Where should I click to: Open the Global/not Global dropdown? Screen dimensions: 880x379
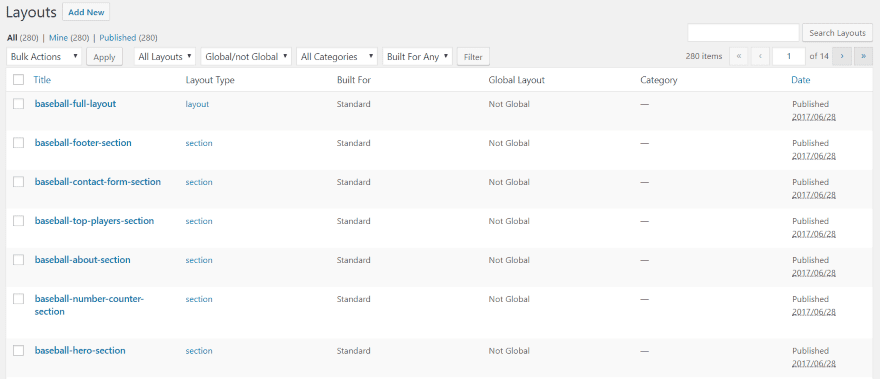pyautogui.click(x=246, y=57)
